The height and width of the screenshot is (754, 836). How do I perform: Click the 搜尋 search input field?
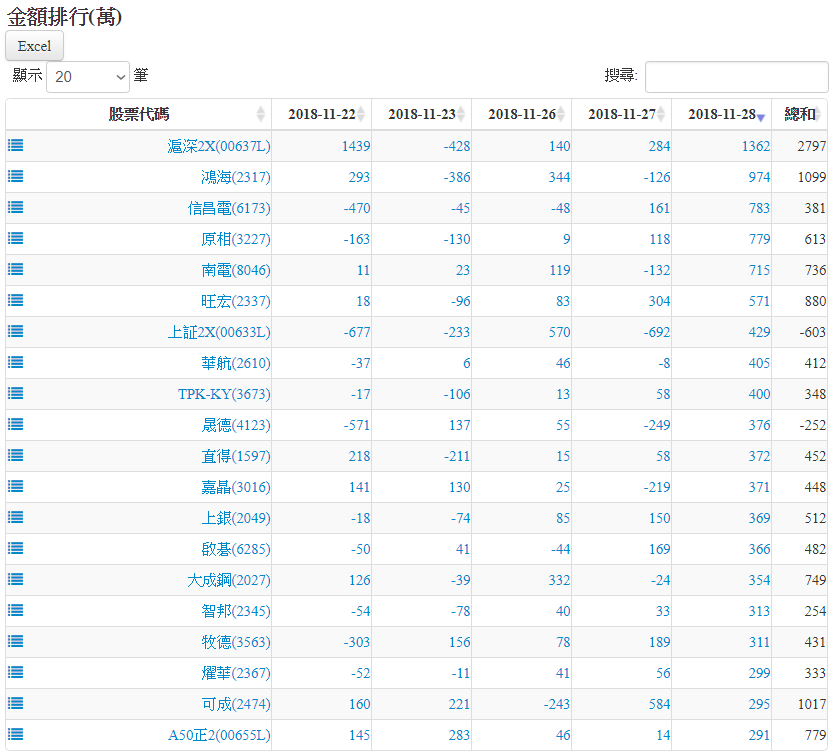[736, 76]
